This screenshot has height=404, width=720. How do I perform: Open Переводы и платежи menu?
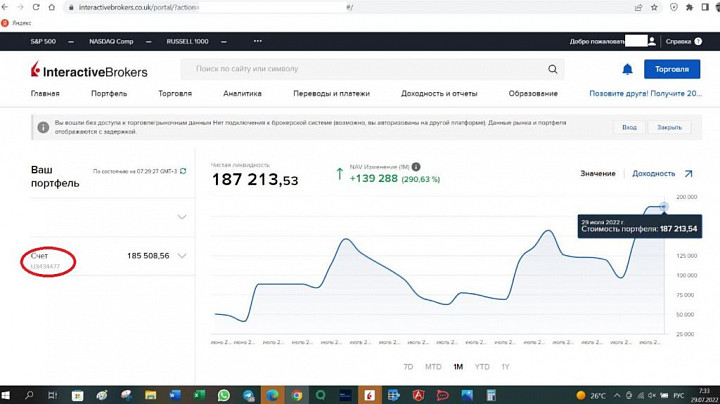click(331, 93)
